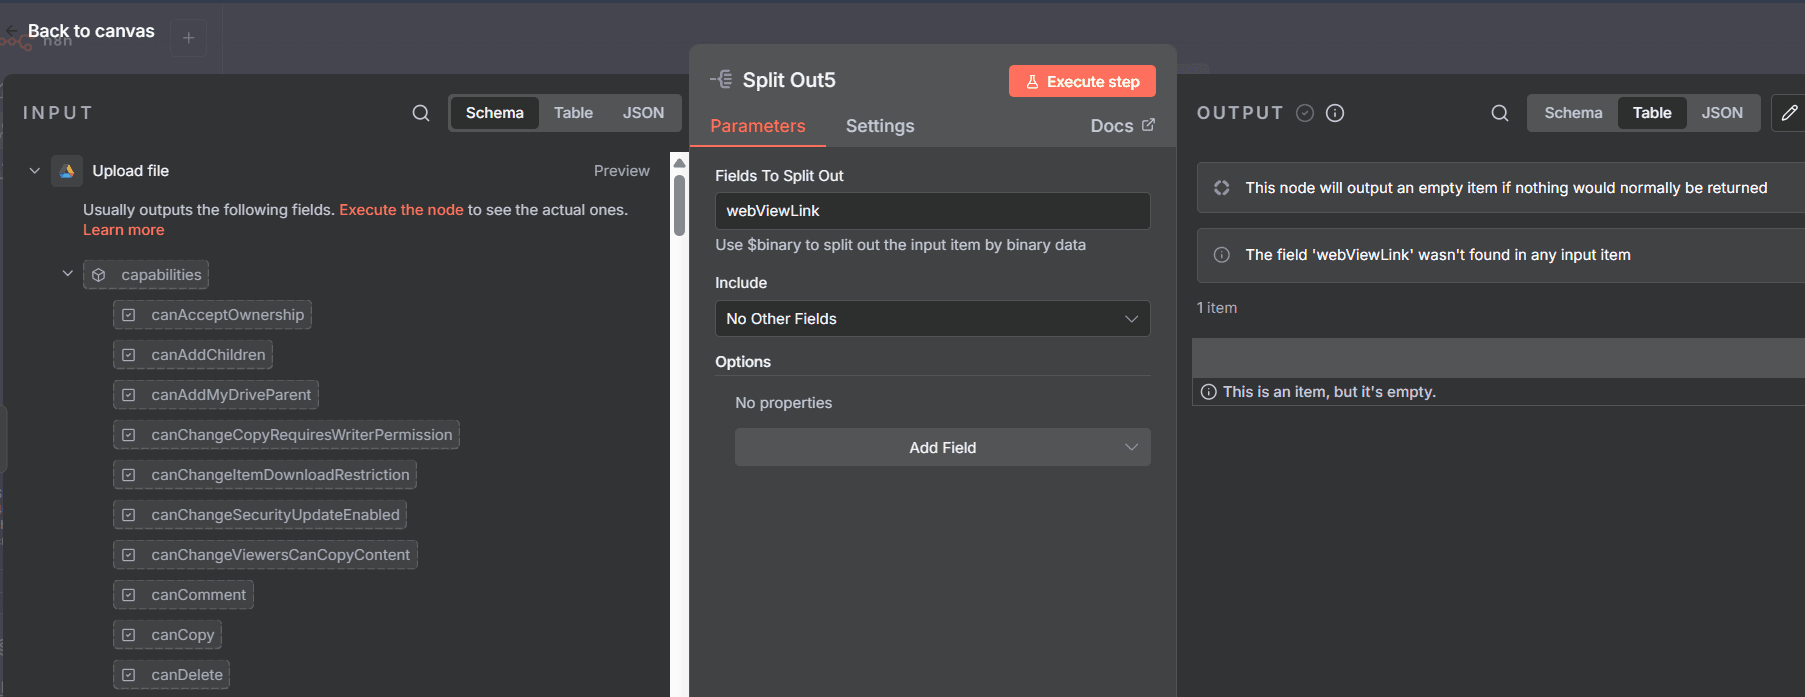Click the external link icon next to Docs
This screenshot has height=697, width=1805.
1148,125
